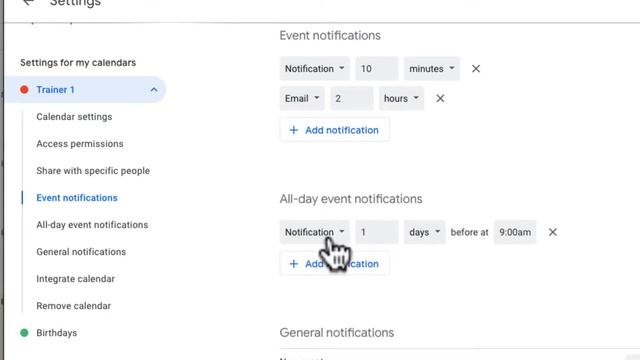Open Share with specific people
Screen dimensions: 640x360
(x=93, y=171)
